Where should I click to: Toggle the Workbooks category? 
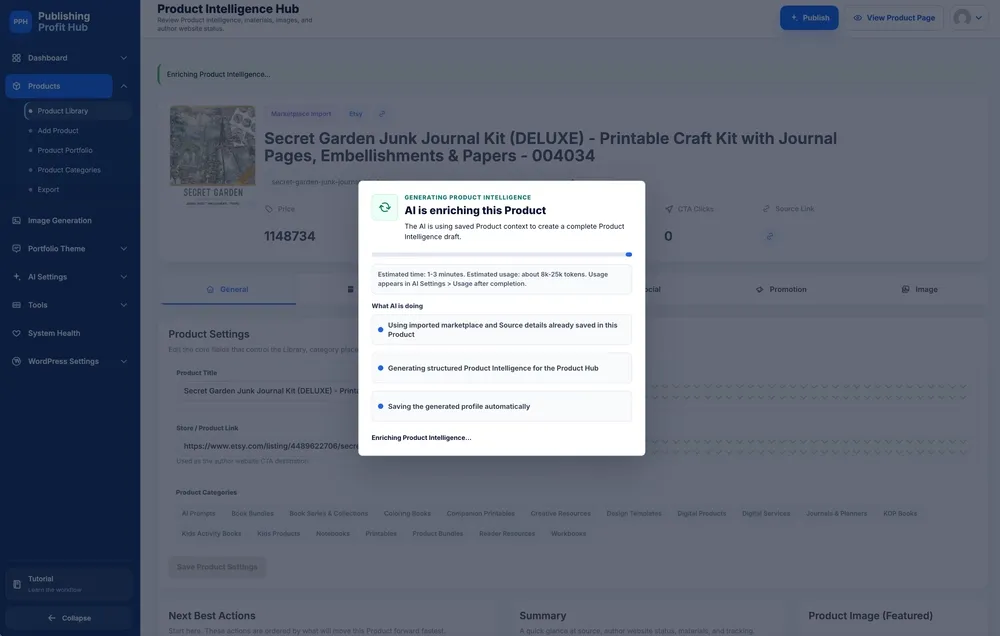coord(568,534)
